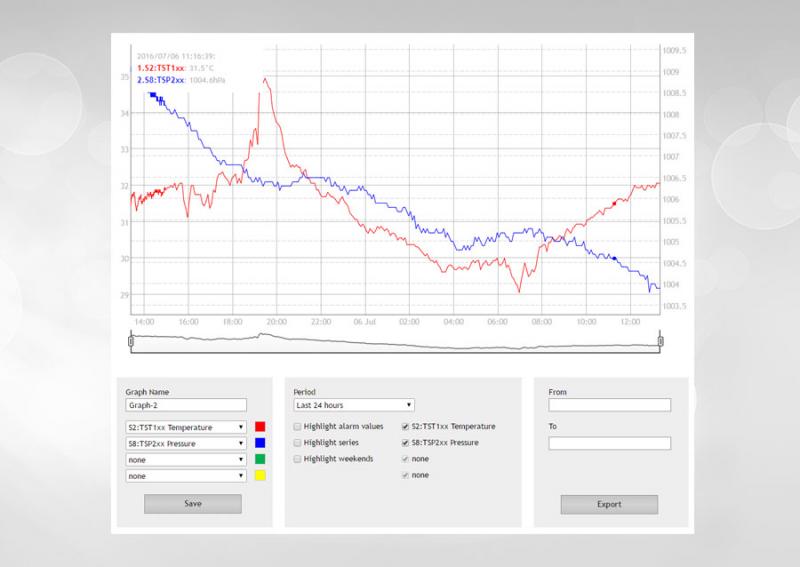Click the From date input field

click(x=609, y=406)
